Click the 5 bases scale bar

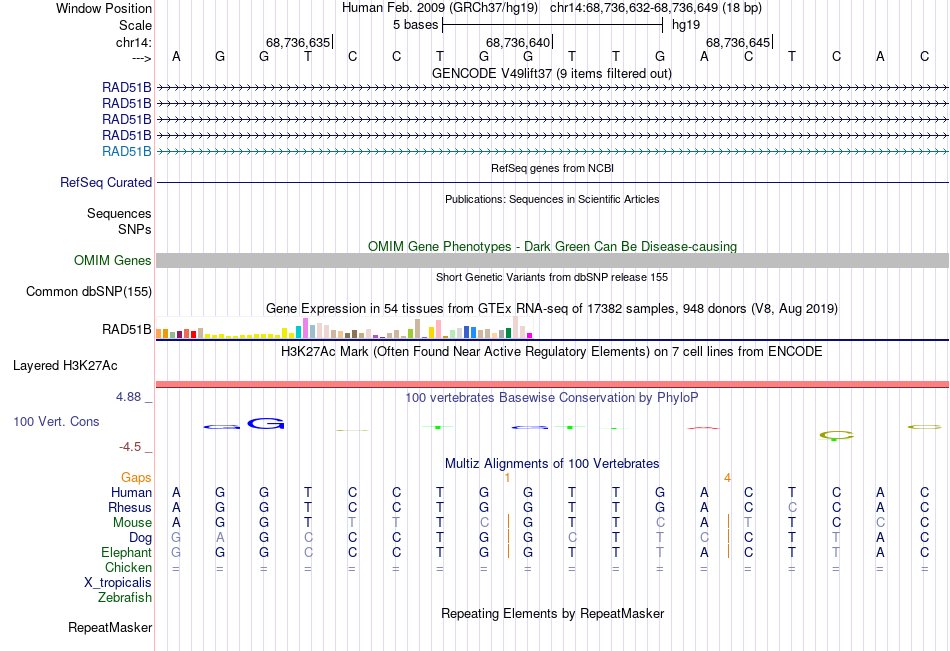click(x=553, y=25)
